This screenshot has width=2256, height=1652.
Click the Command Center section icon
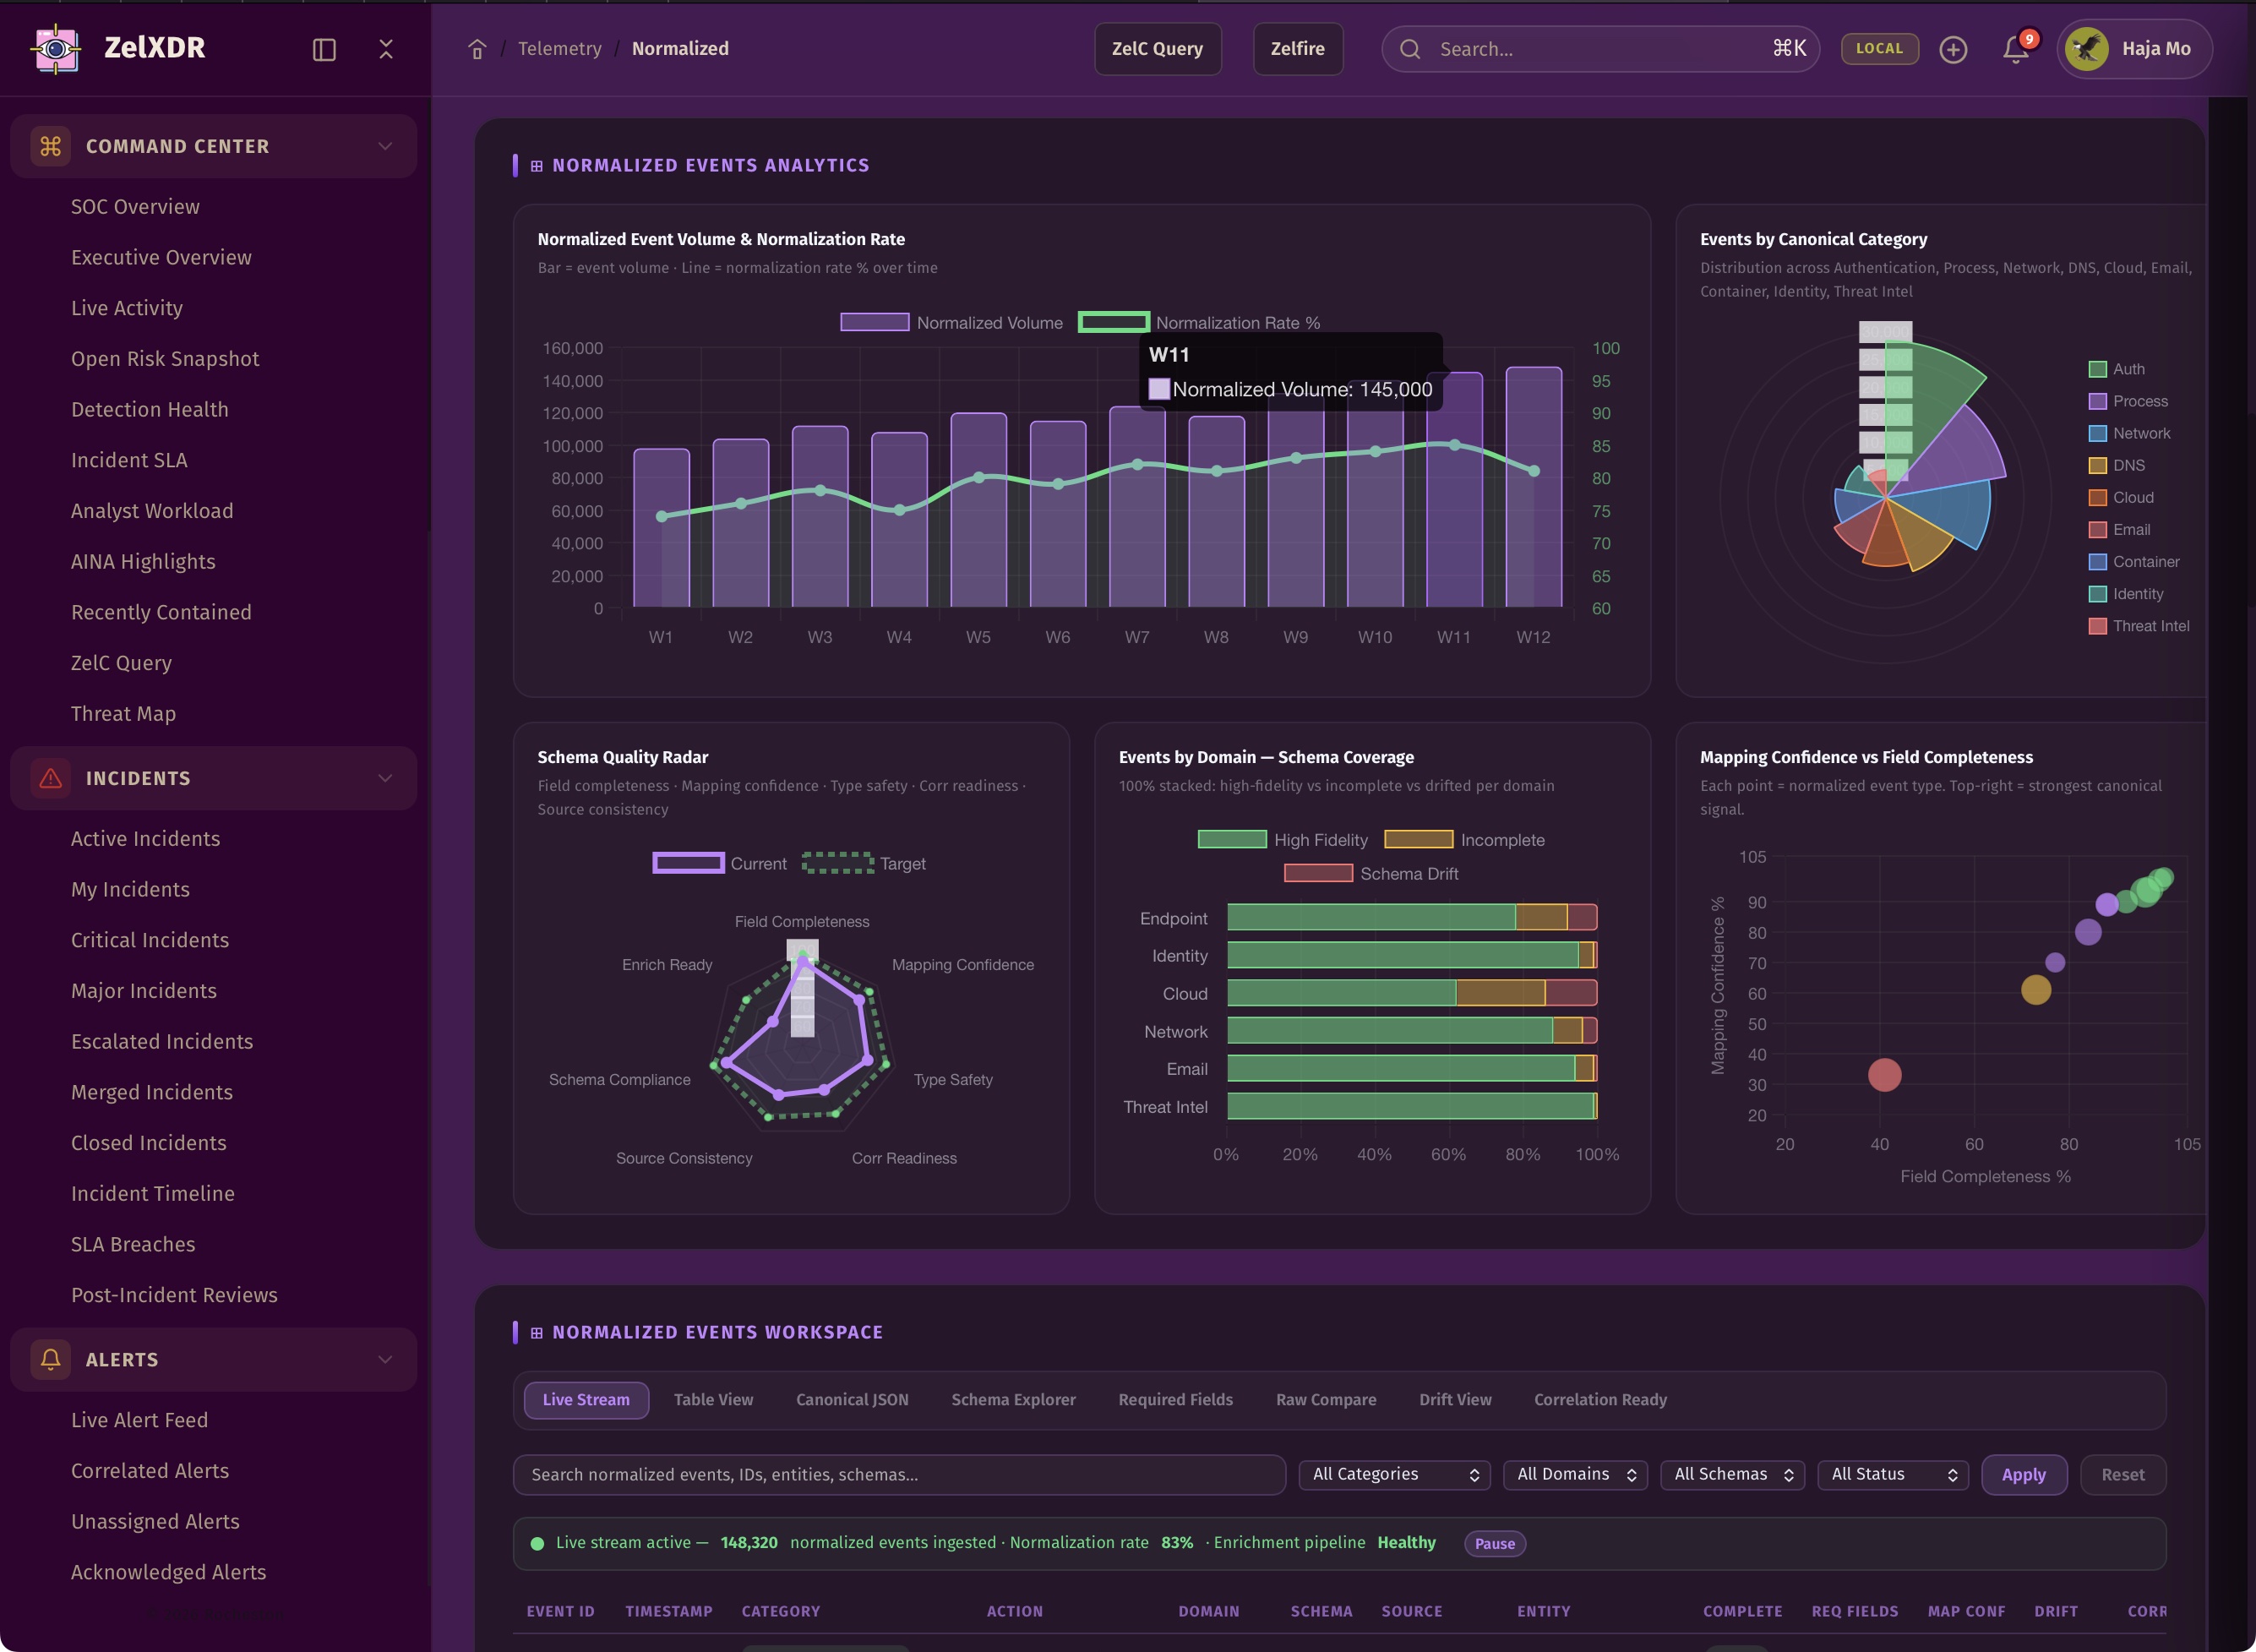pyautogui.click(x=50, y=146)
